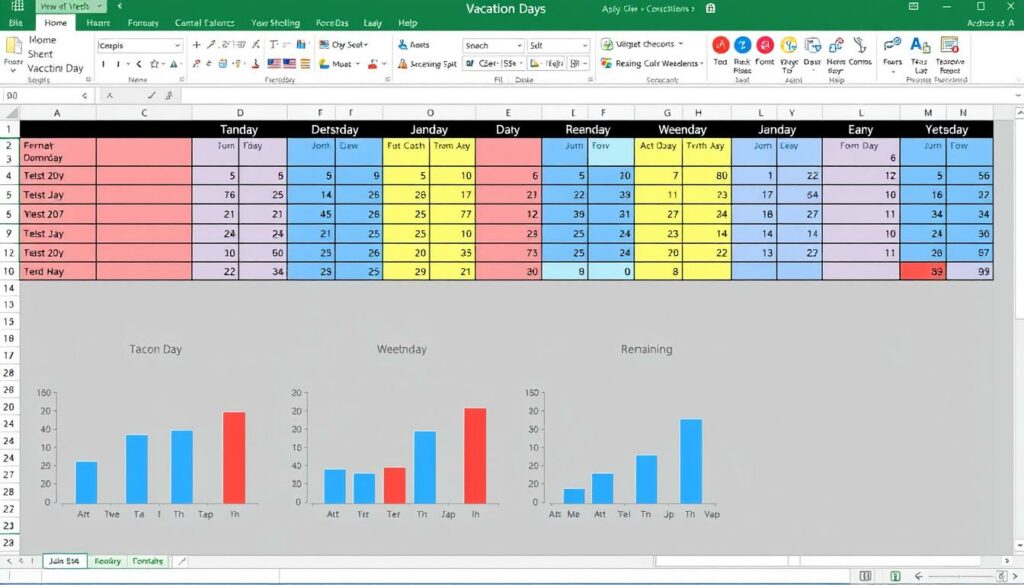Viewport: 1024px width, 585px height.
Task: Click the yellow circular Khye To icon
Action: point(789,45)
